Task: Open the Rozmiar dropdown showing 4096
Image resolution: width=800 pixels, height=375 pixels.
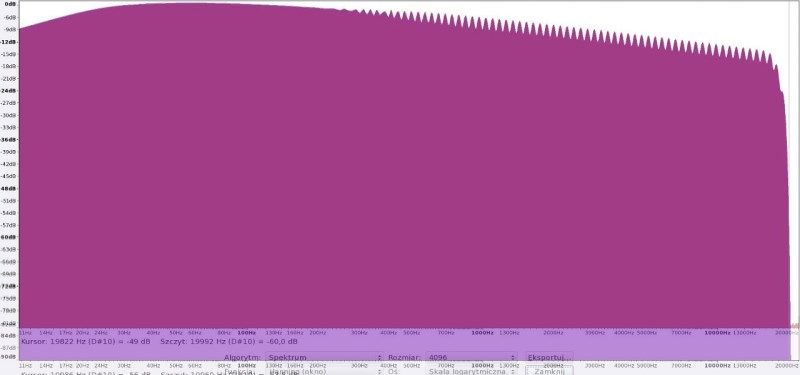Action: [x=471, y=357]
